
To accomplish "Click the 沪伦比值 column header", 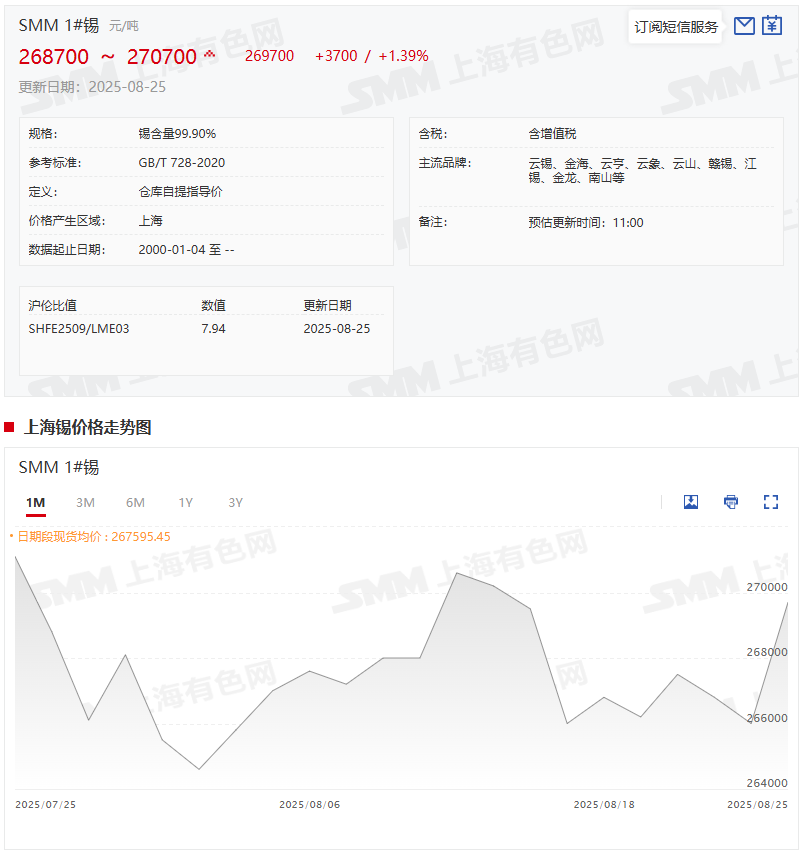I will (x=52, y=305).
